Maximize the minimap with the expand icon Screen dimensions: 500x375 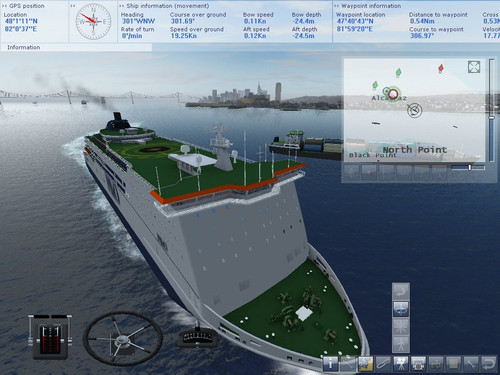tap(474, 67)
